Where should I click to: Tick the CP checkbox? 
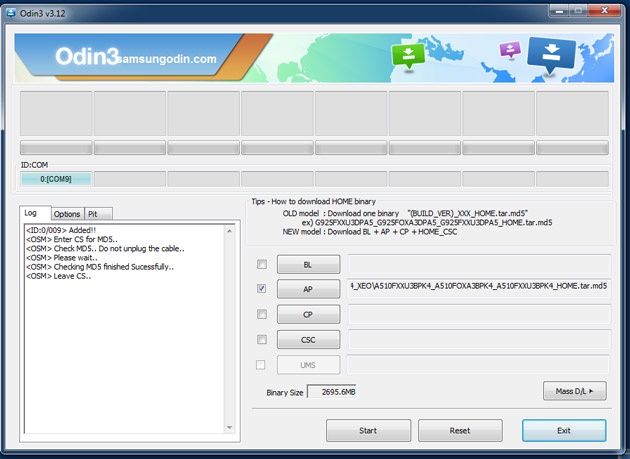[x=262, y=314]
